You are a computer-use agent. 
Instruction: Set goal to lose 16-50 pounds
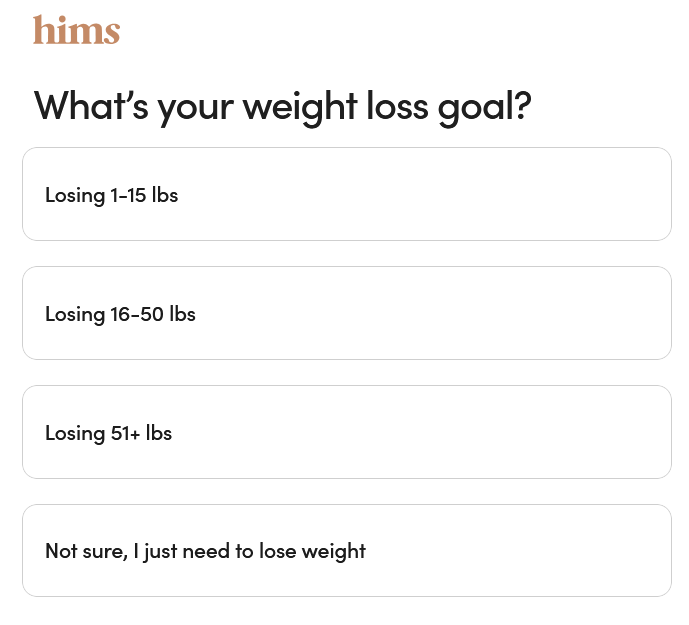(346, 313)
